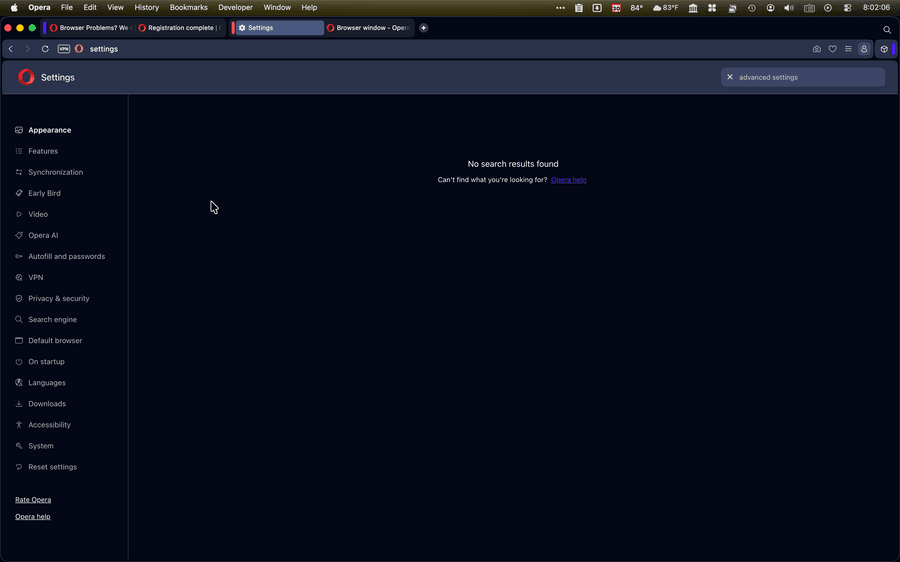
Task: Go forward with the forward arrow button
Action: click(27, 49)
